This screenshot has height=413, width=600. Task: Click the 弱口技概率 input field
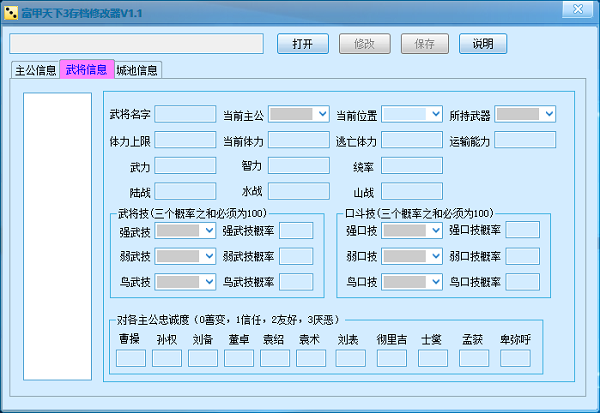point(523,256)
